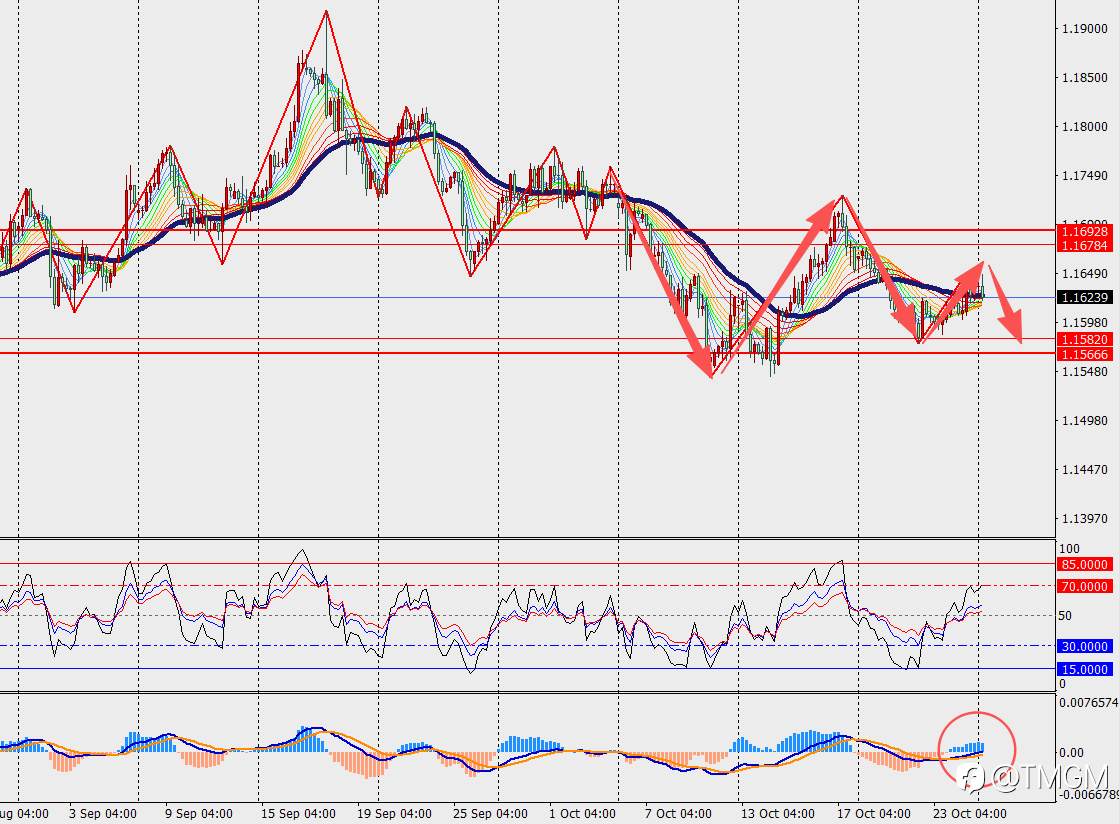Click the red circle on MACD histogram
The height and width of the screenshot is (824, 1120).
[976, 749]
